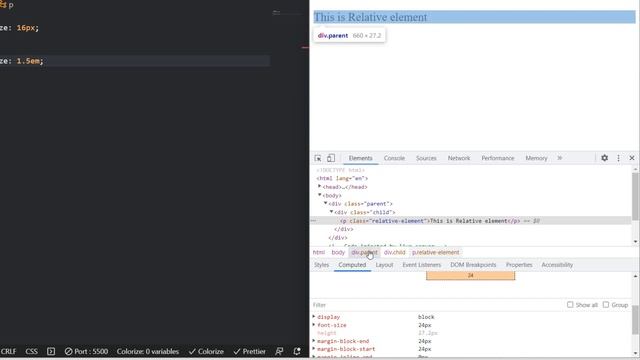Expand the margin-block-start computed property
Screen dimensions: 640x360
314,349
